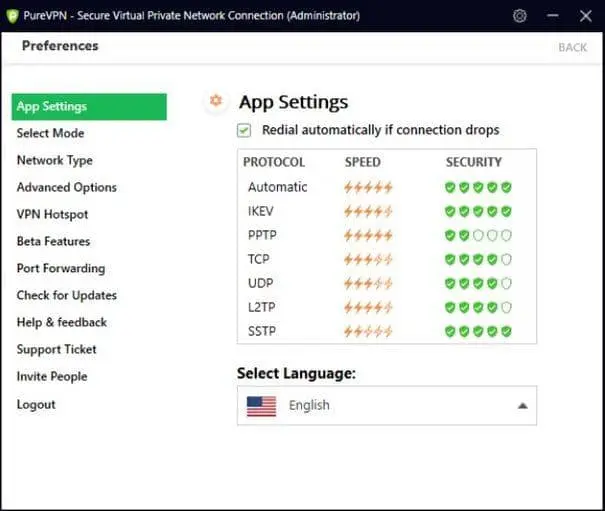Open Beta Features section
This screenshot has width=605, height=511.
coord(53,242)
